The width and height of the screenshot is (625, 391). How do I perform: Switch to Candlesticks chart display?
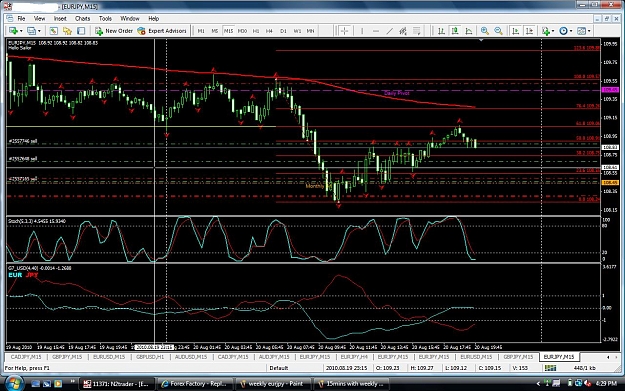pyautogui.click(x=455, y=31)
